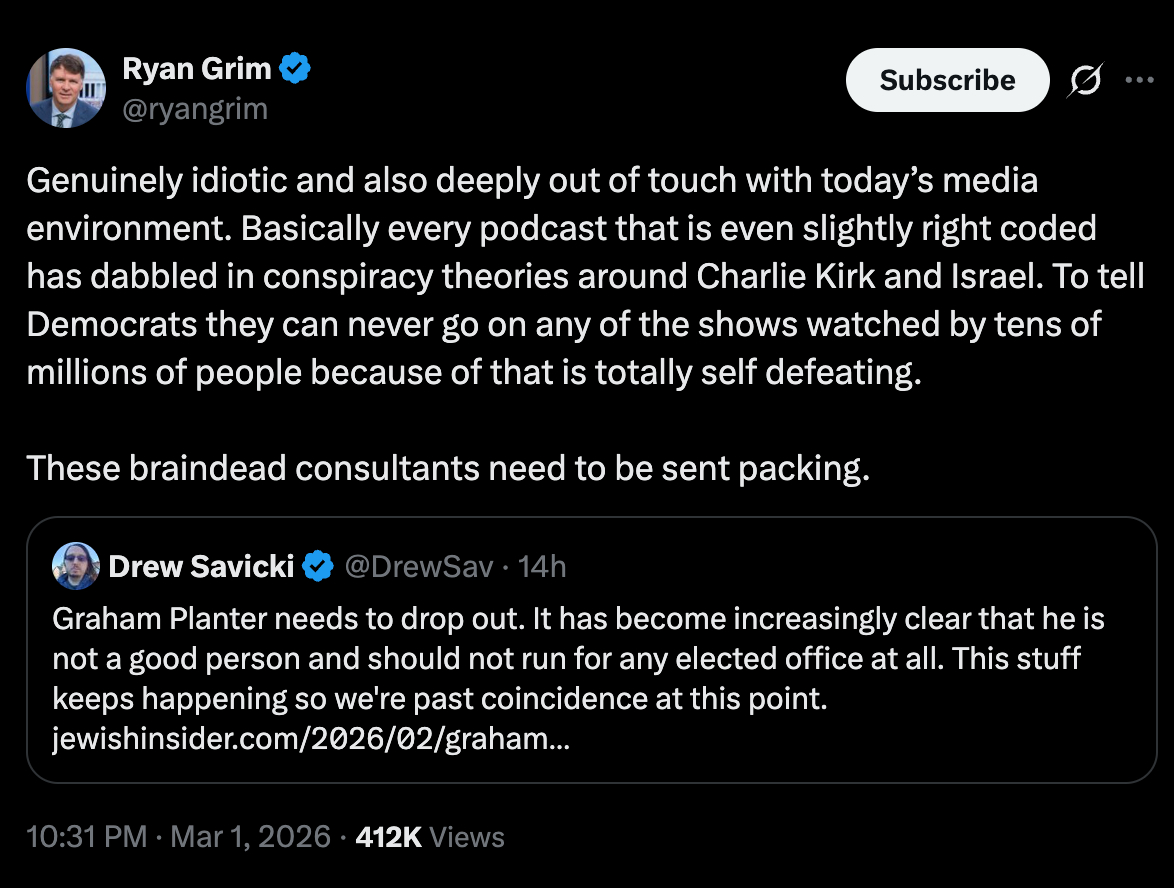
Task: Click the Mar 1, 2026 date
Action: coord(250,836)
